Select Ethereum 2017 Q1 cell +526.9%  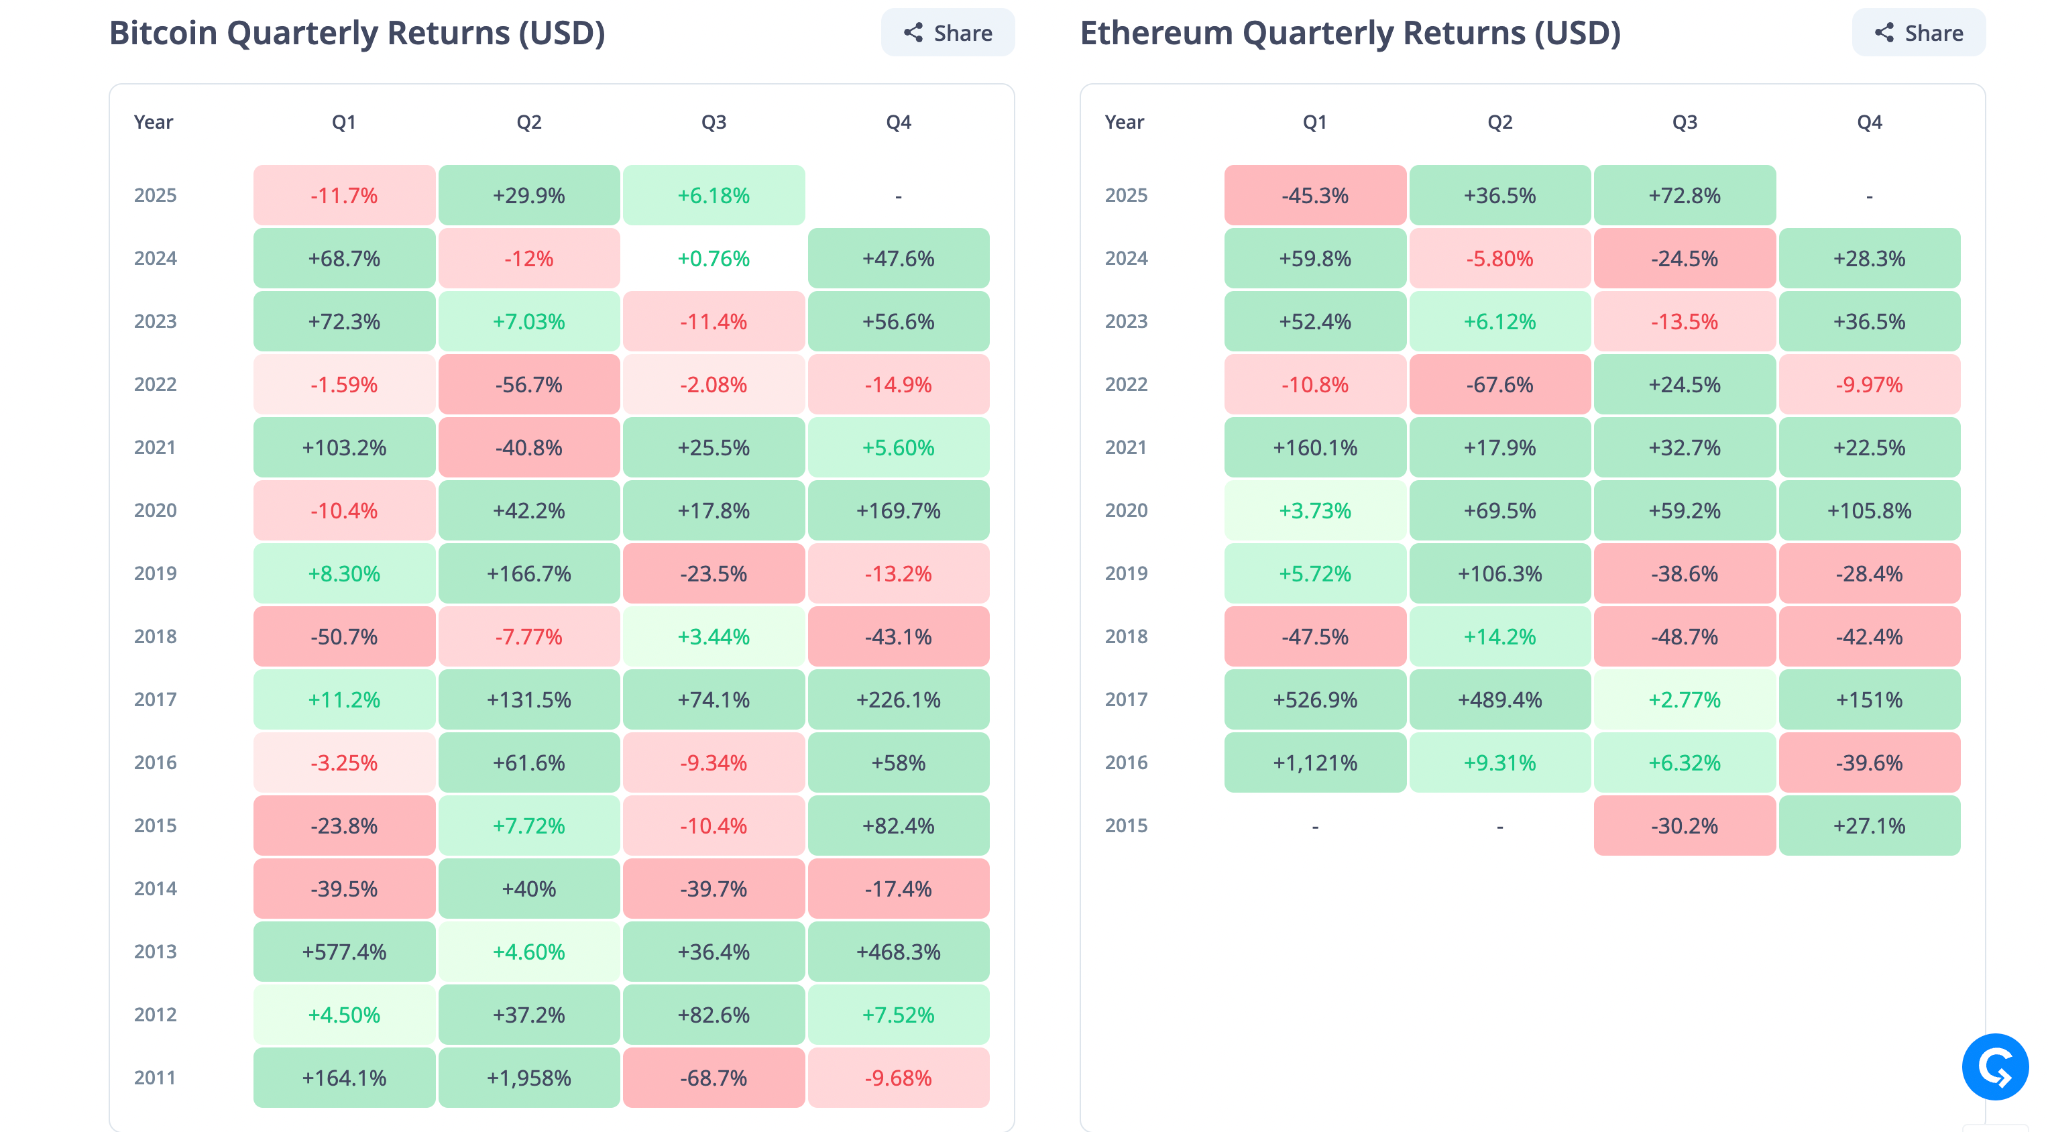pos(1315,699)
